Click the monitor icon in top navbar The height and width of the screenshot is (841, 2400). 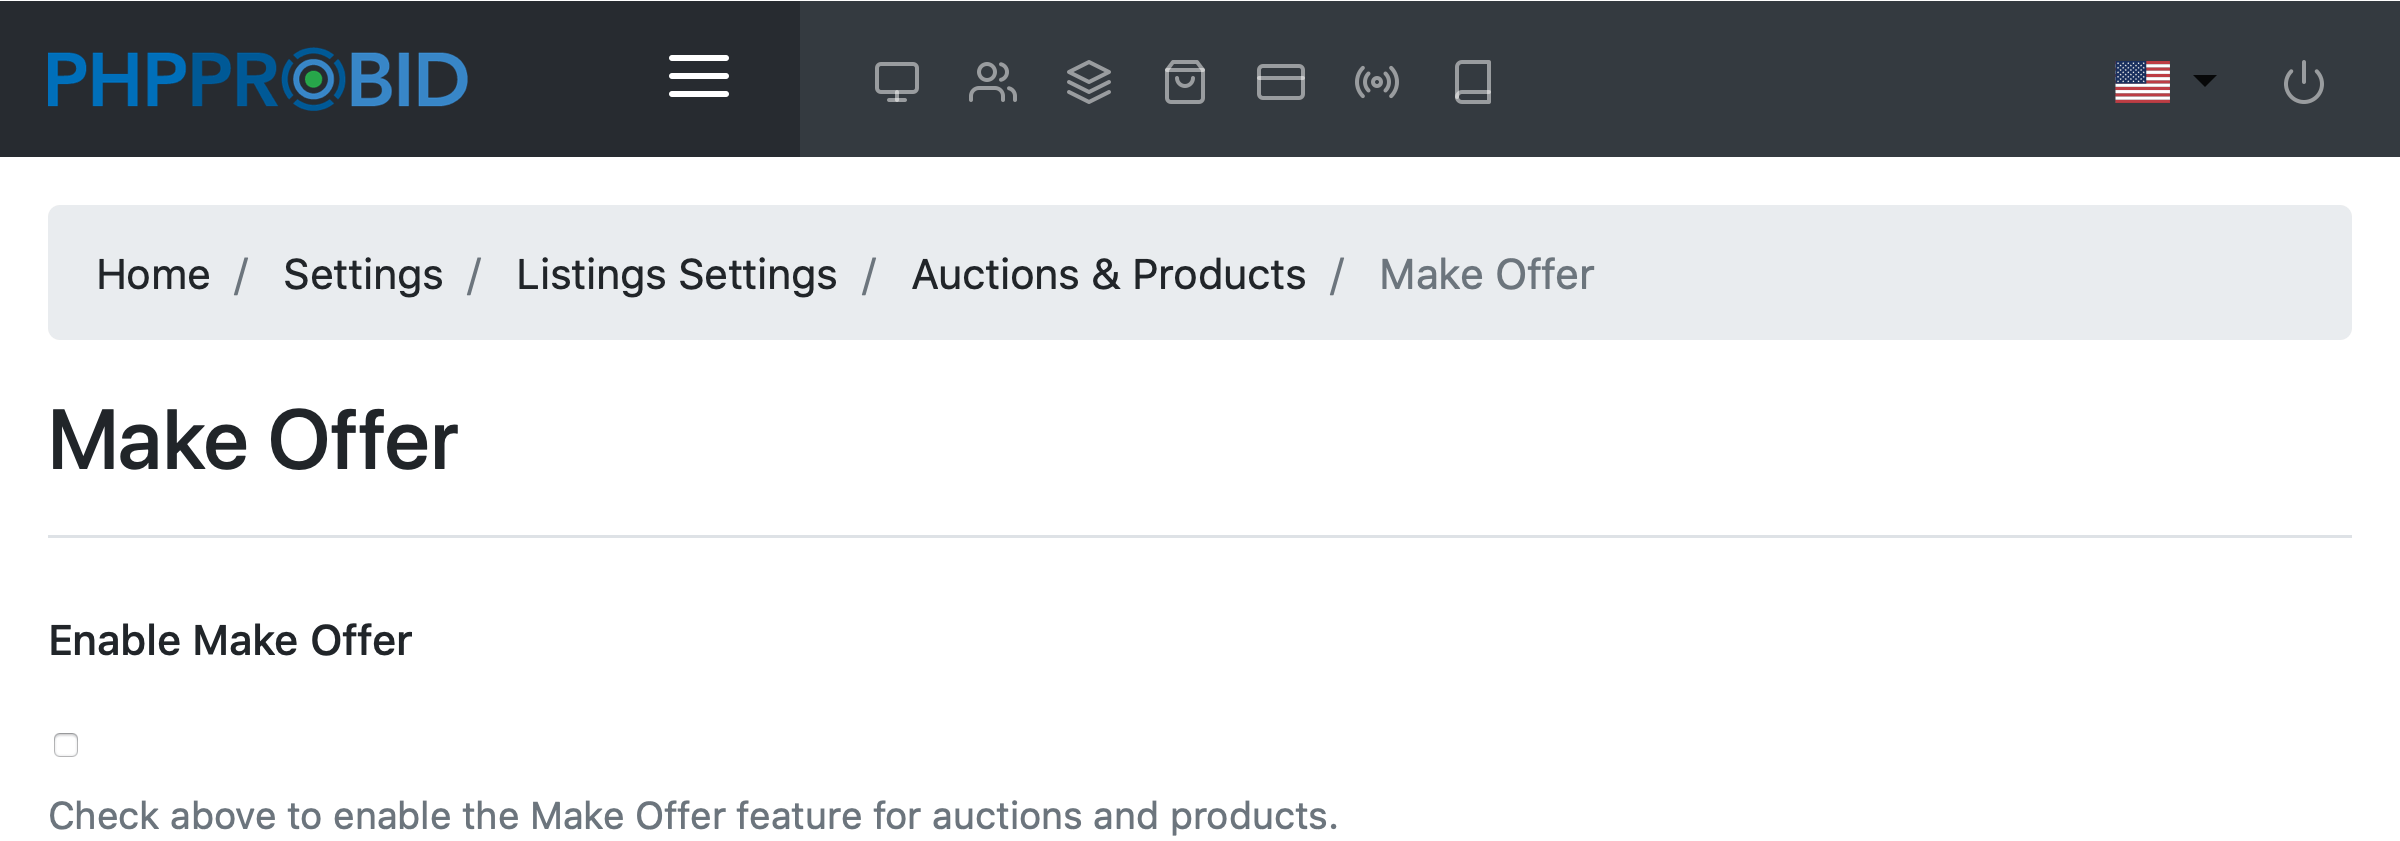tap(896, 82)
